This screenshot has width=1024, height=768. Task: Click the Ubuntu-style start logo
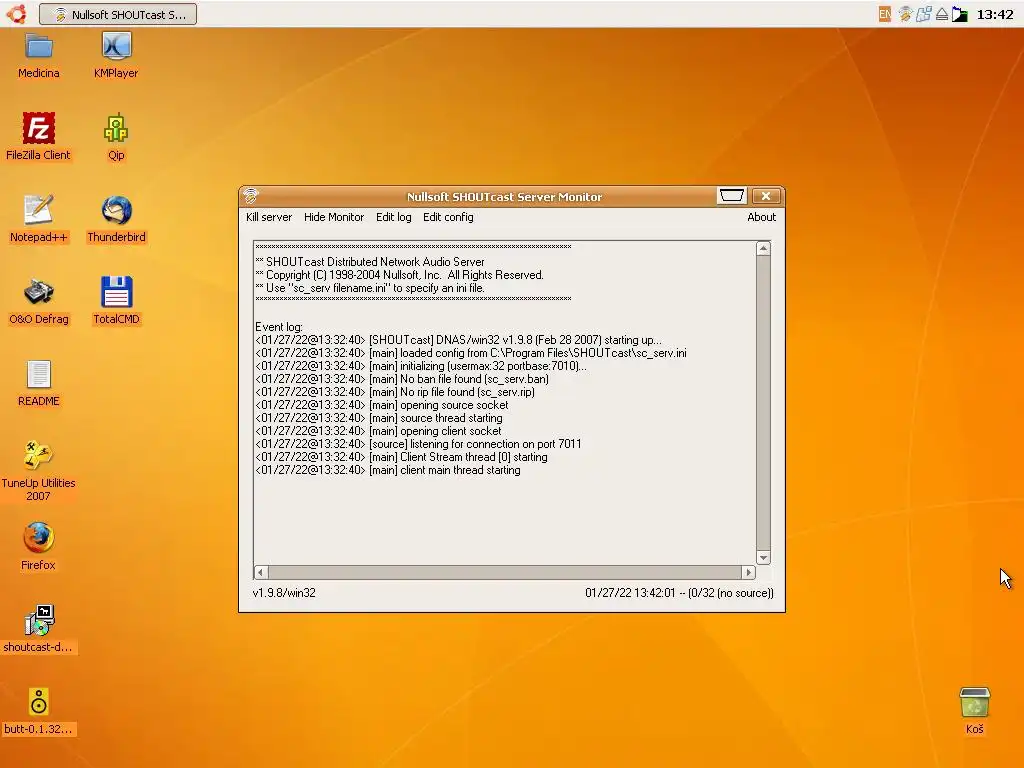click(16, 14)
